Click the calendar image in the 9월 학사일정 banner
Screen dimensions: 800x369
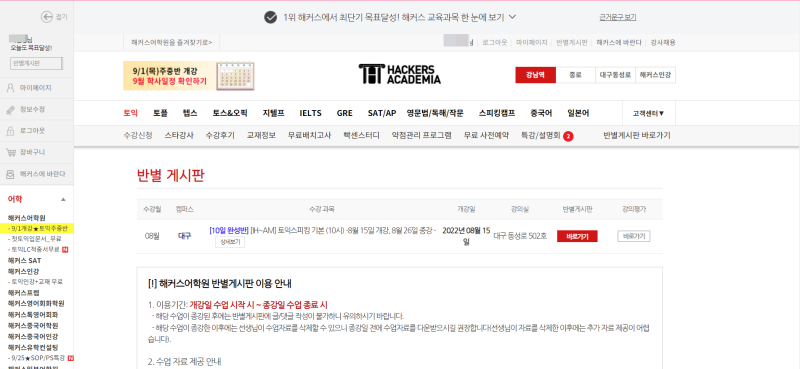click(235, 76)
